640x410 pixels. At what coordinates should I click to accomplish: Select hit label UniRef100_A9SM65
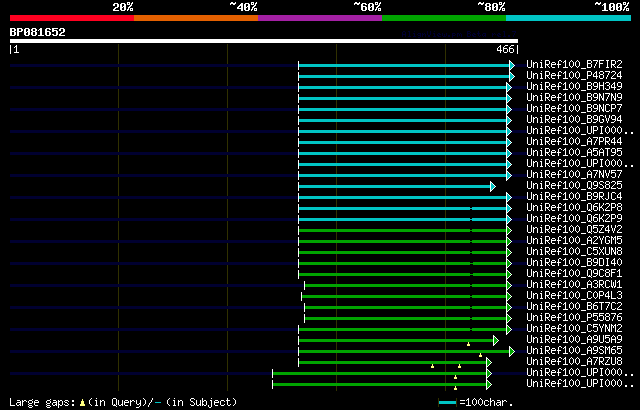tap(574, 351)
